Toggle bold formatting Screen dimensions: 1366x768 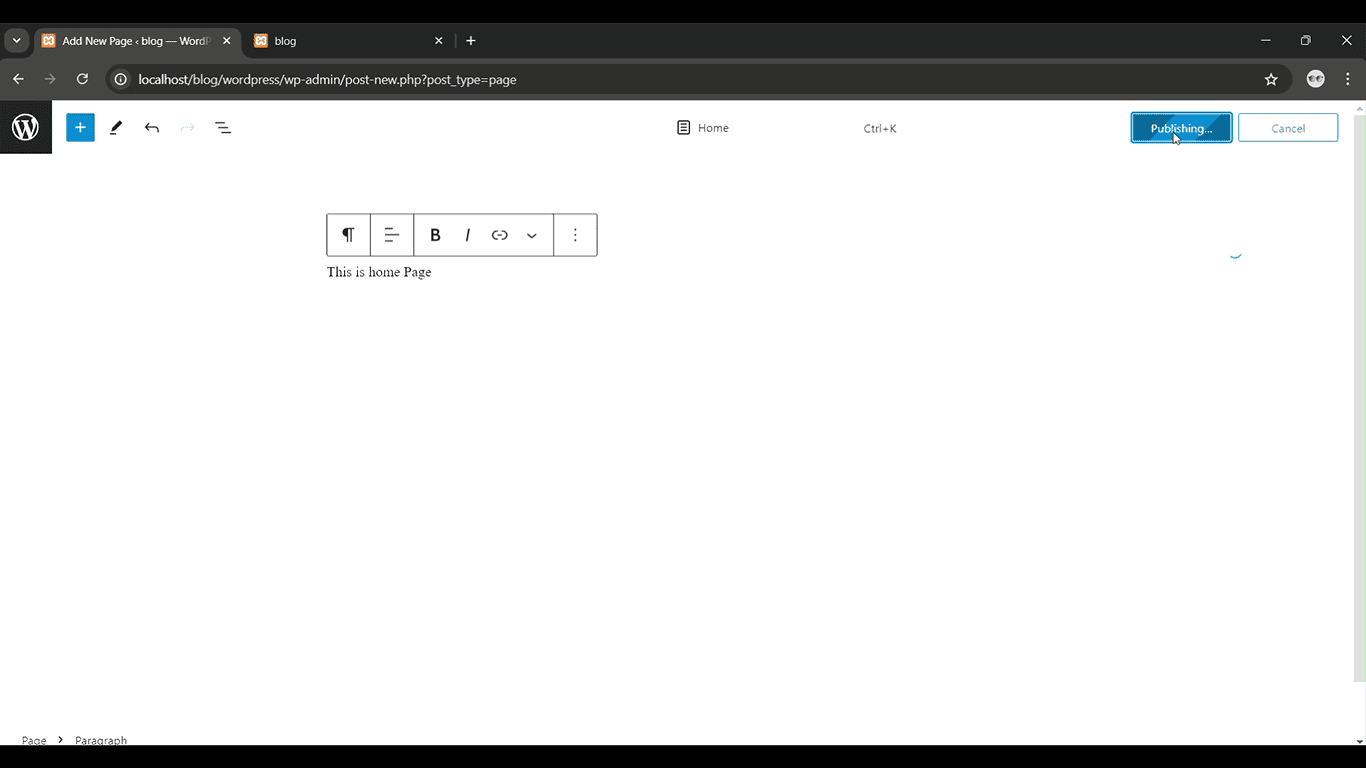coord(435,235)
